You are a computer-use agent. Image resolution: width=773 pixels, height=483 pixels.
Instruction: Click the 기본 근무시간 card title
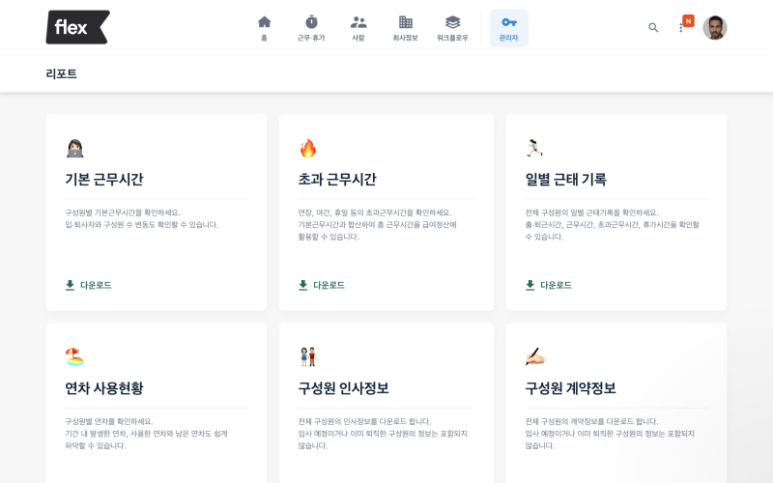pos(104,180)
